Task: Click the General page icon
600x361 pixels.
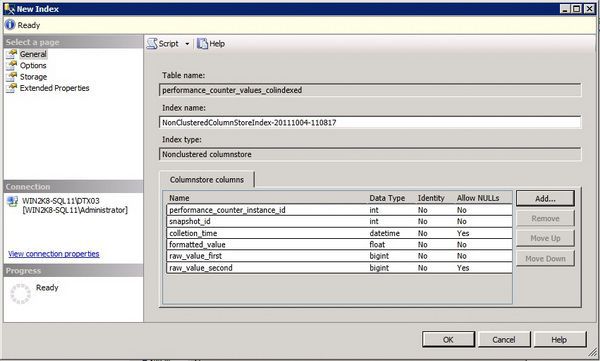Action: pos(12,54)
